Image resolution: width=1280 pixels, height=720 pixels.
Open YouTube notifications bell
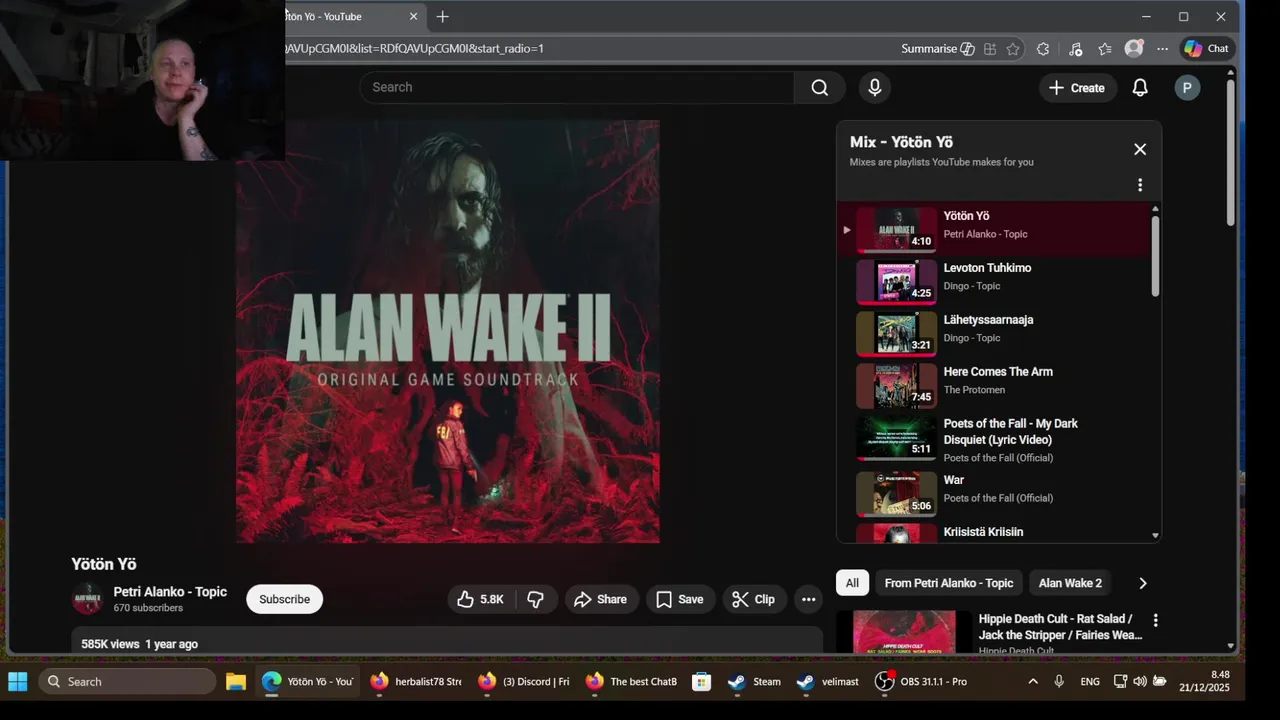click(x=1140, y=88)
